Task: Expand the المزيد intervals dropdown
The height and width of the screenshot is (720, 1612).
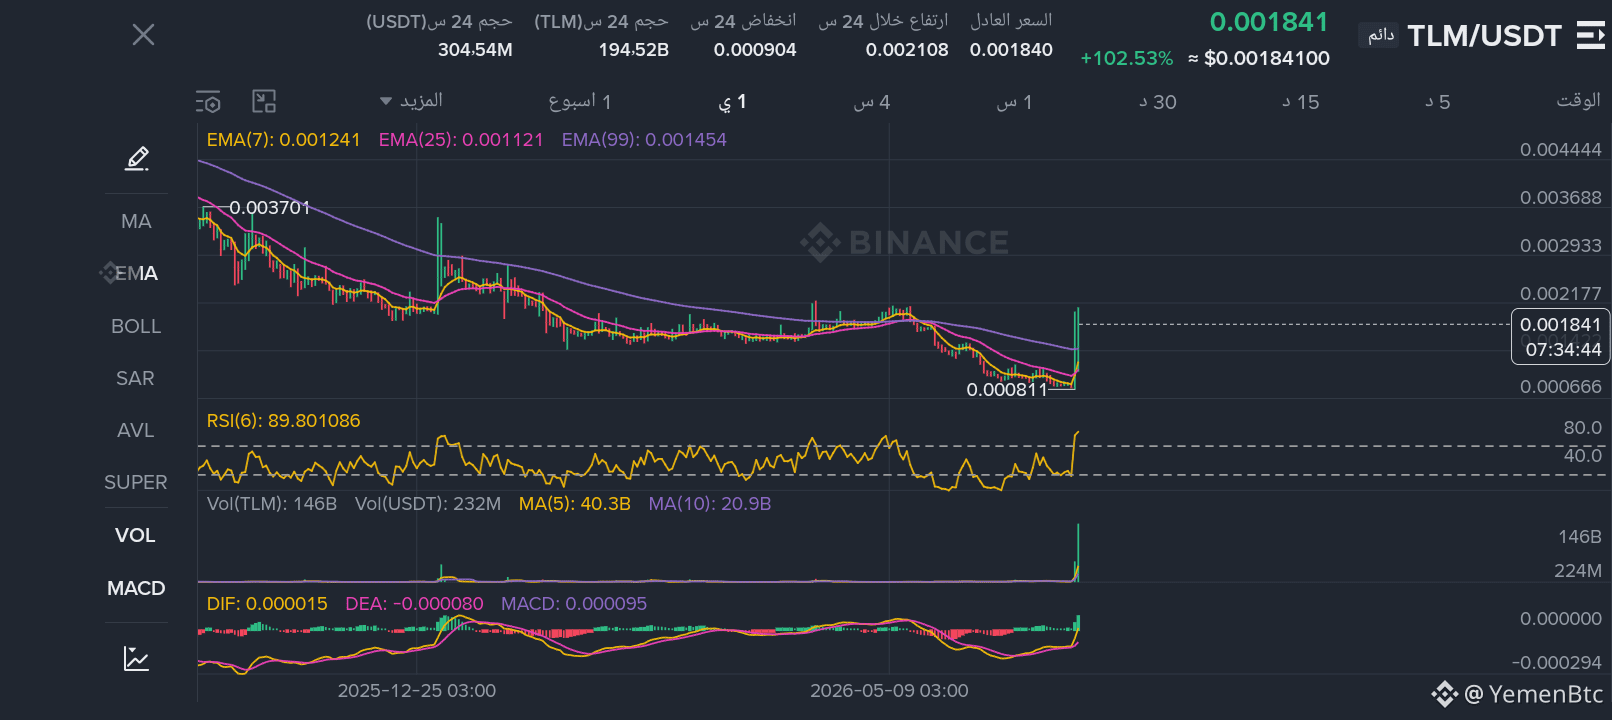Action: [412, 101]
